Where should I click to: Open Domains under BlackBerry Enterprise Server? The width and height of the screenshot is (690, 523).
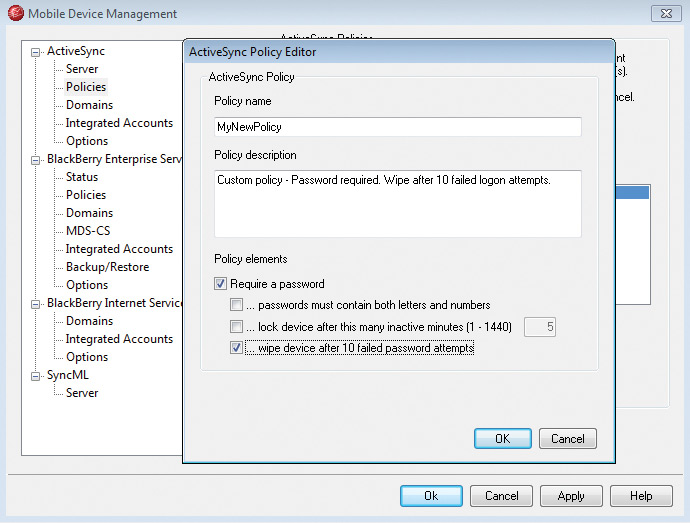point(89,213)
